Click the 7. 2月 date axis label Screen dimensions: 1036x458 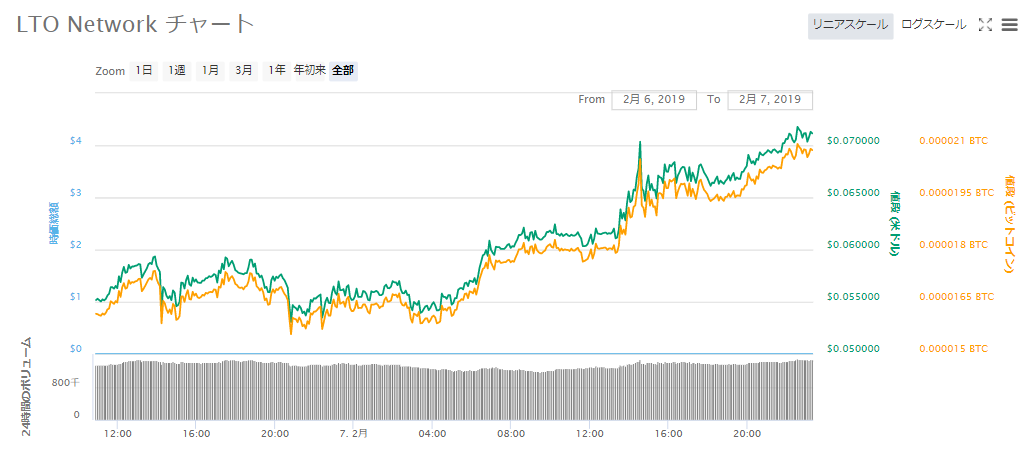(354, 434)
